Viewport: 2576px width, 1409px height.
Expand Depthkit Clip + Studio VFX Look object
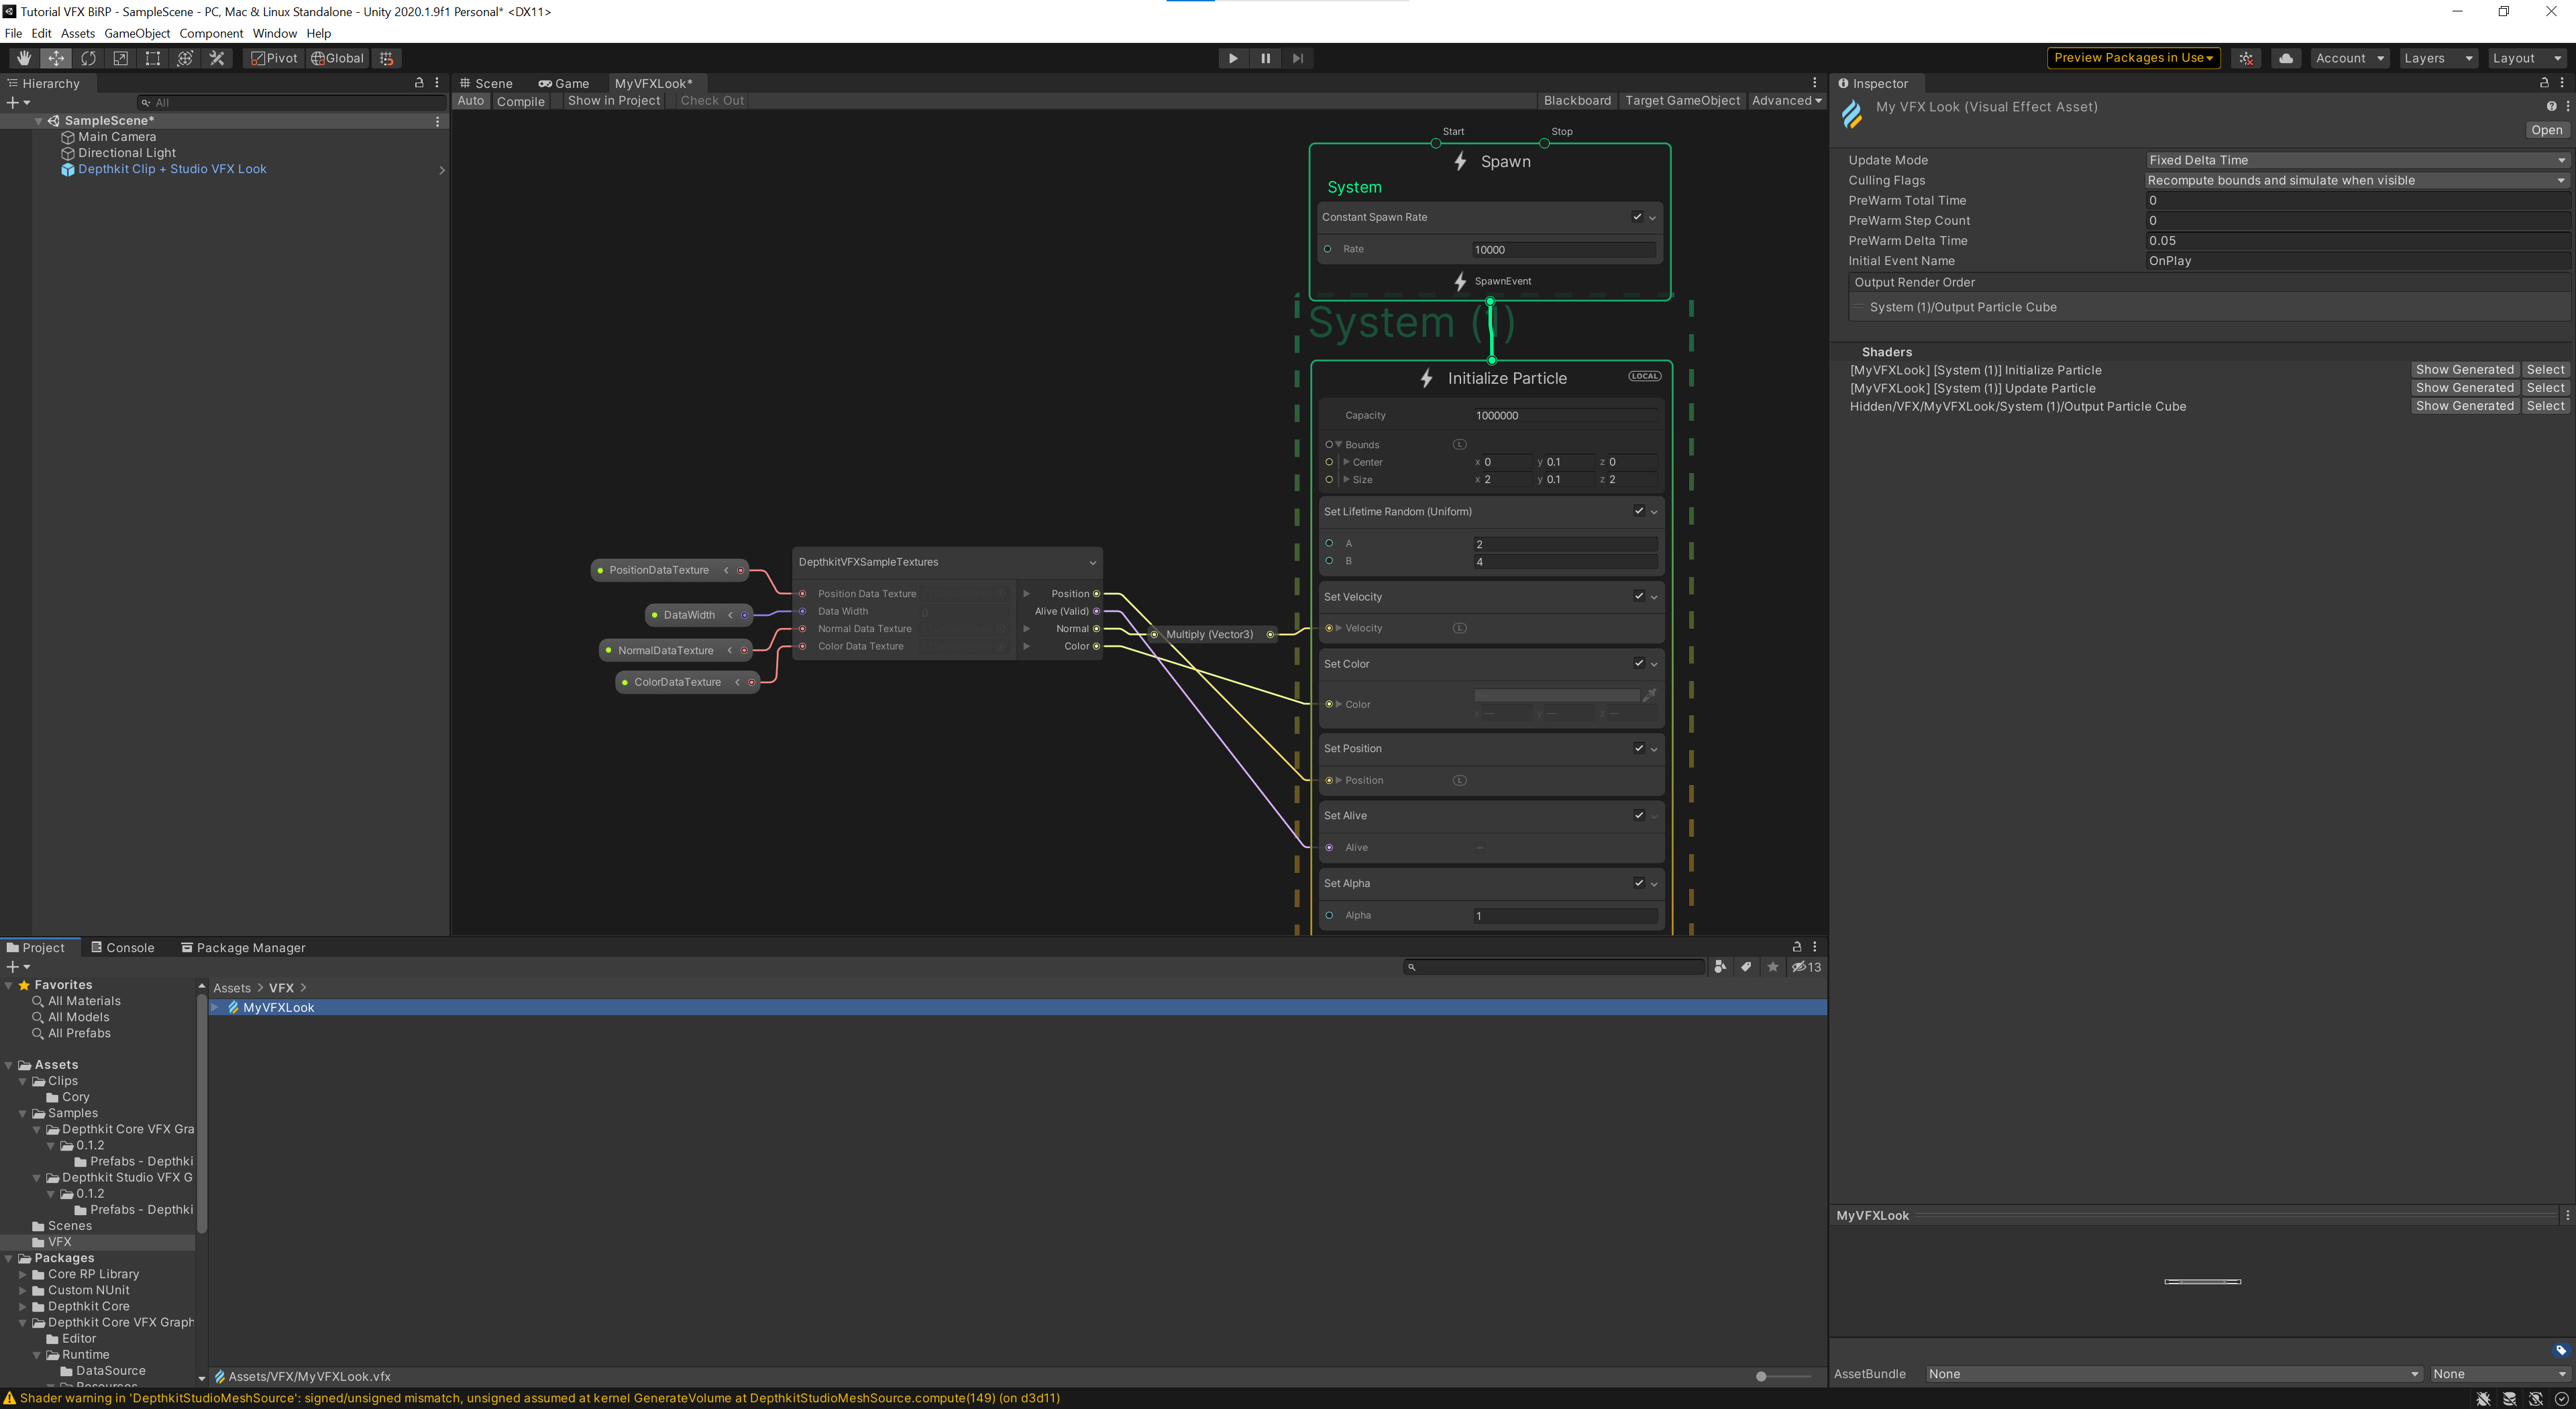point(442,170)
